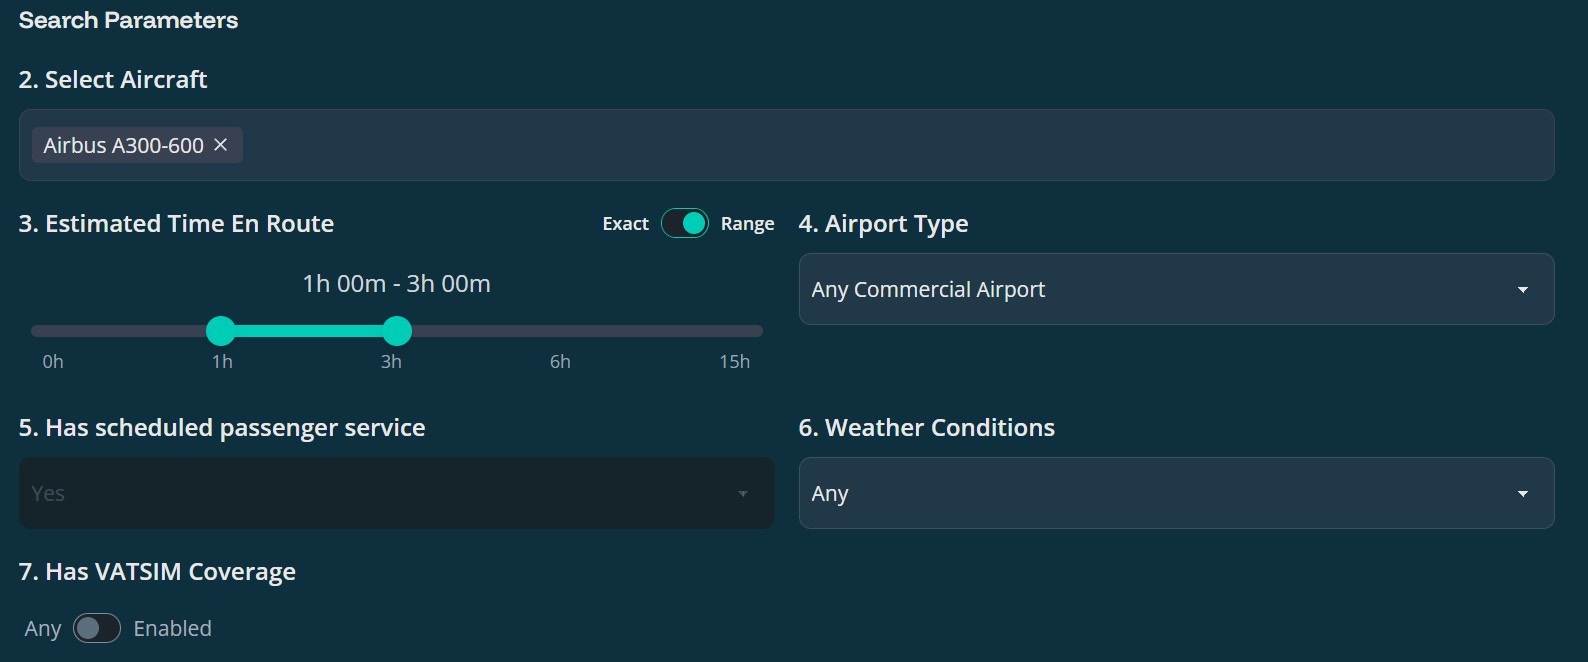The height and width of the screenshot is (662, 1588).
Task: Click the Range label for time mode
Action: (747, 224)
